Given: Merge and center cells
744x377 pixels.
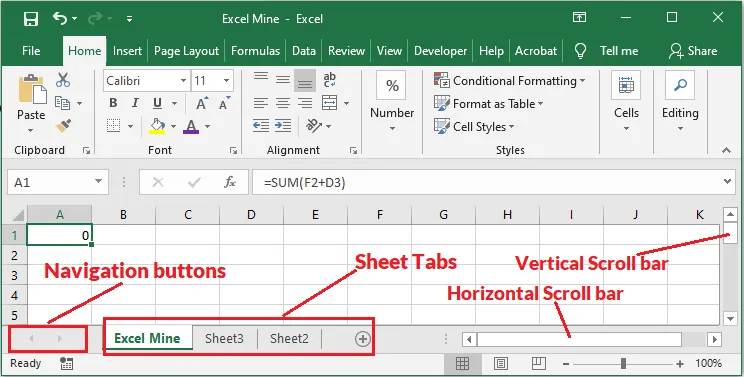Looking at the screenshot, I should (329, 103).
